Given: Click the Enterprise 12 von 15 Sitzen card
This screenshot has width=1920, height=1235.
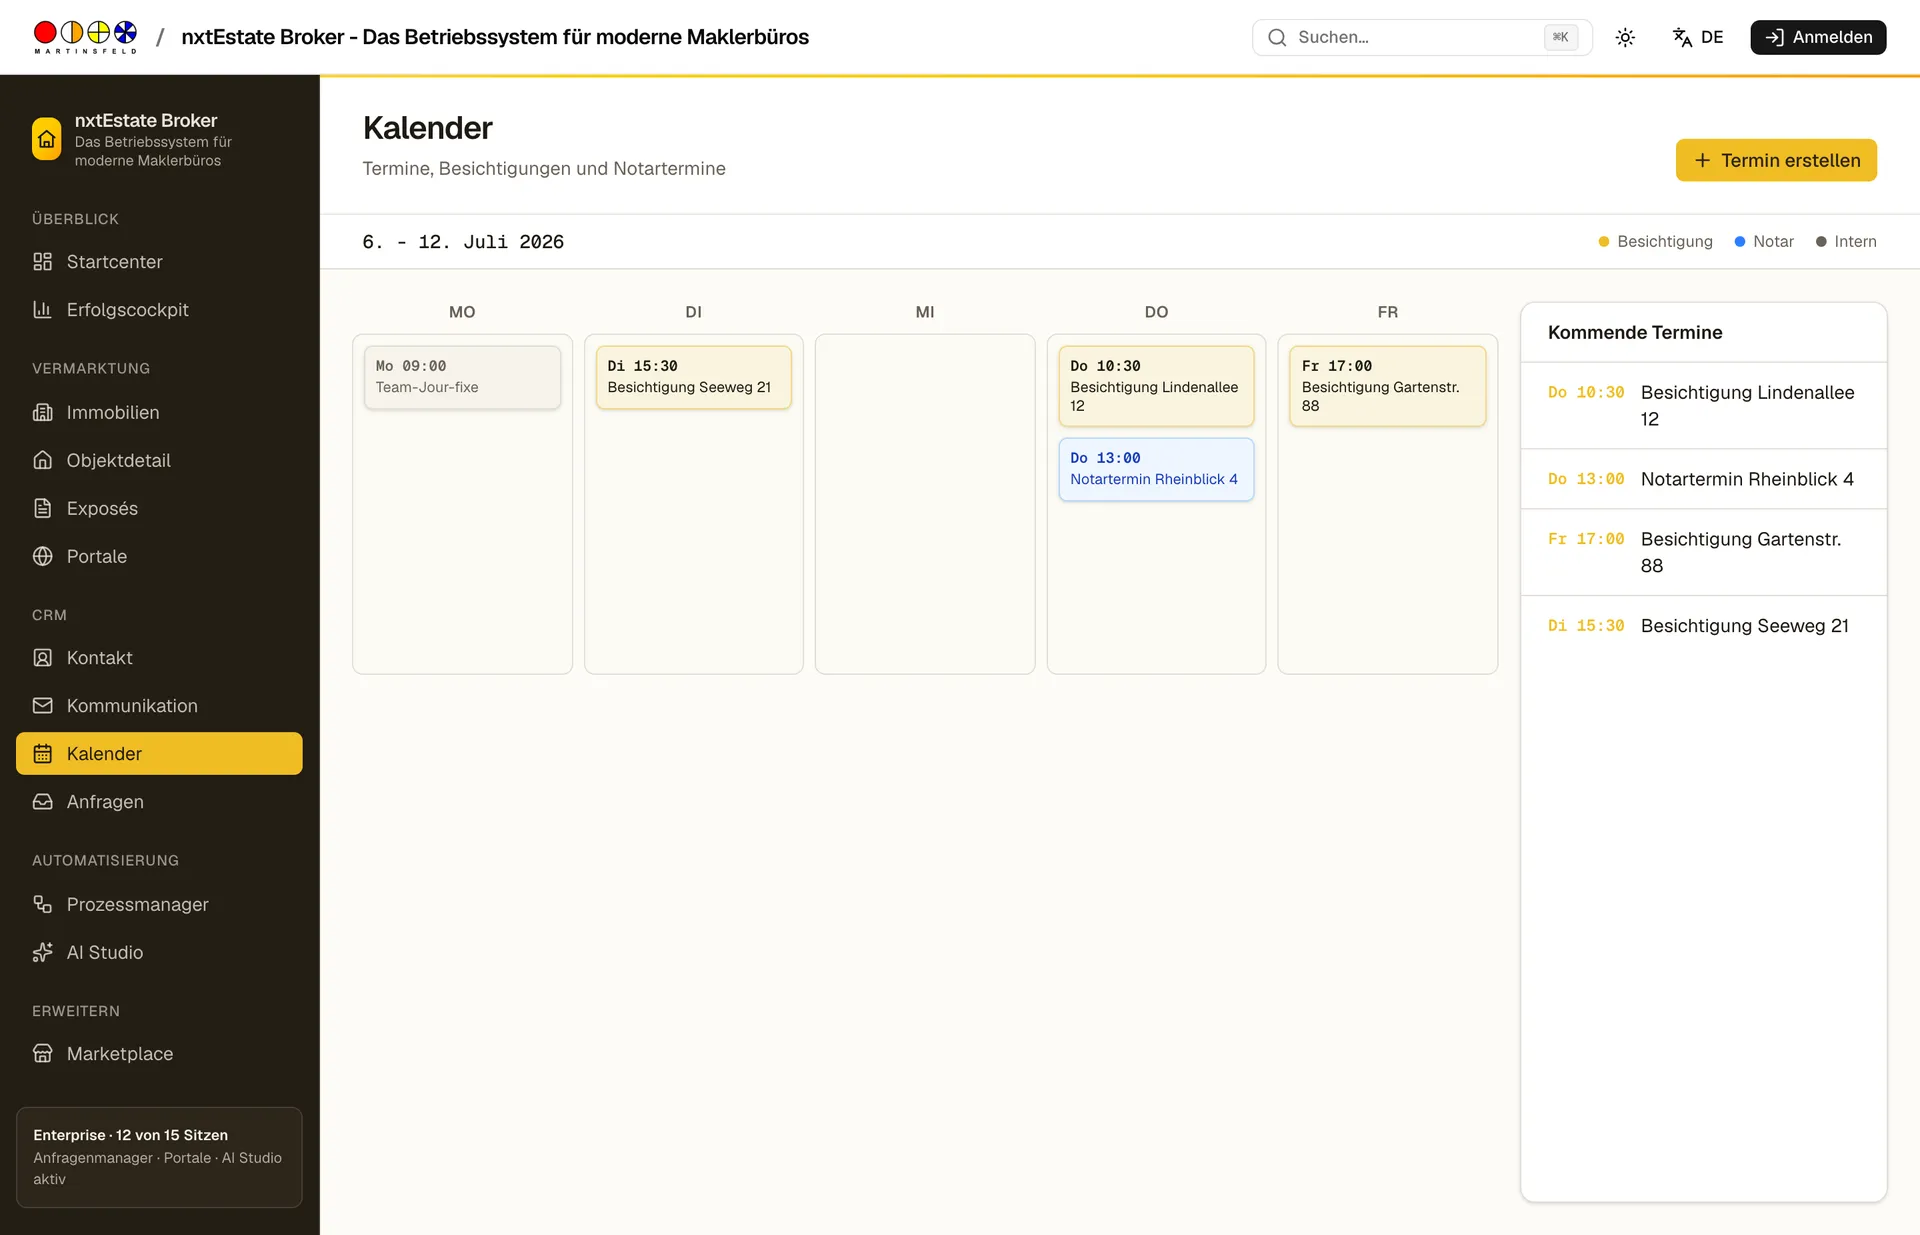Looking at the screenshot, I should pyautogui.click(x=159, y=1157).
